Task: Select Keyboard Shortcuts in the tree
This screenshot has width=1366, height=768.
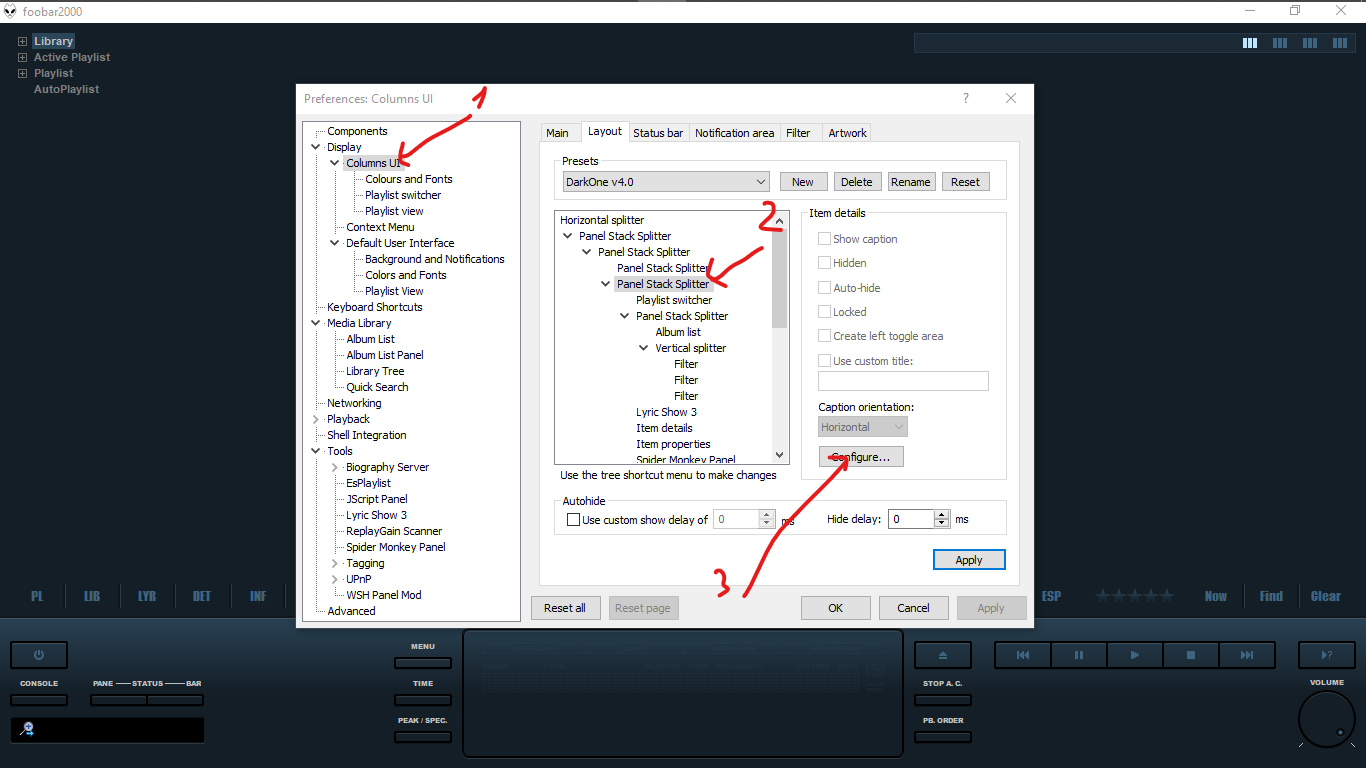Action: click(x=375, y=307)
